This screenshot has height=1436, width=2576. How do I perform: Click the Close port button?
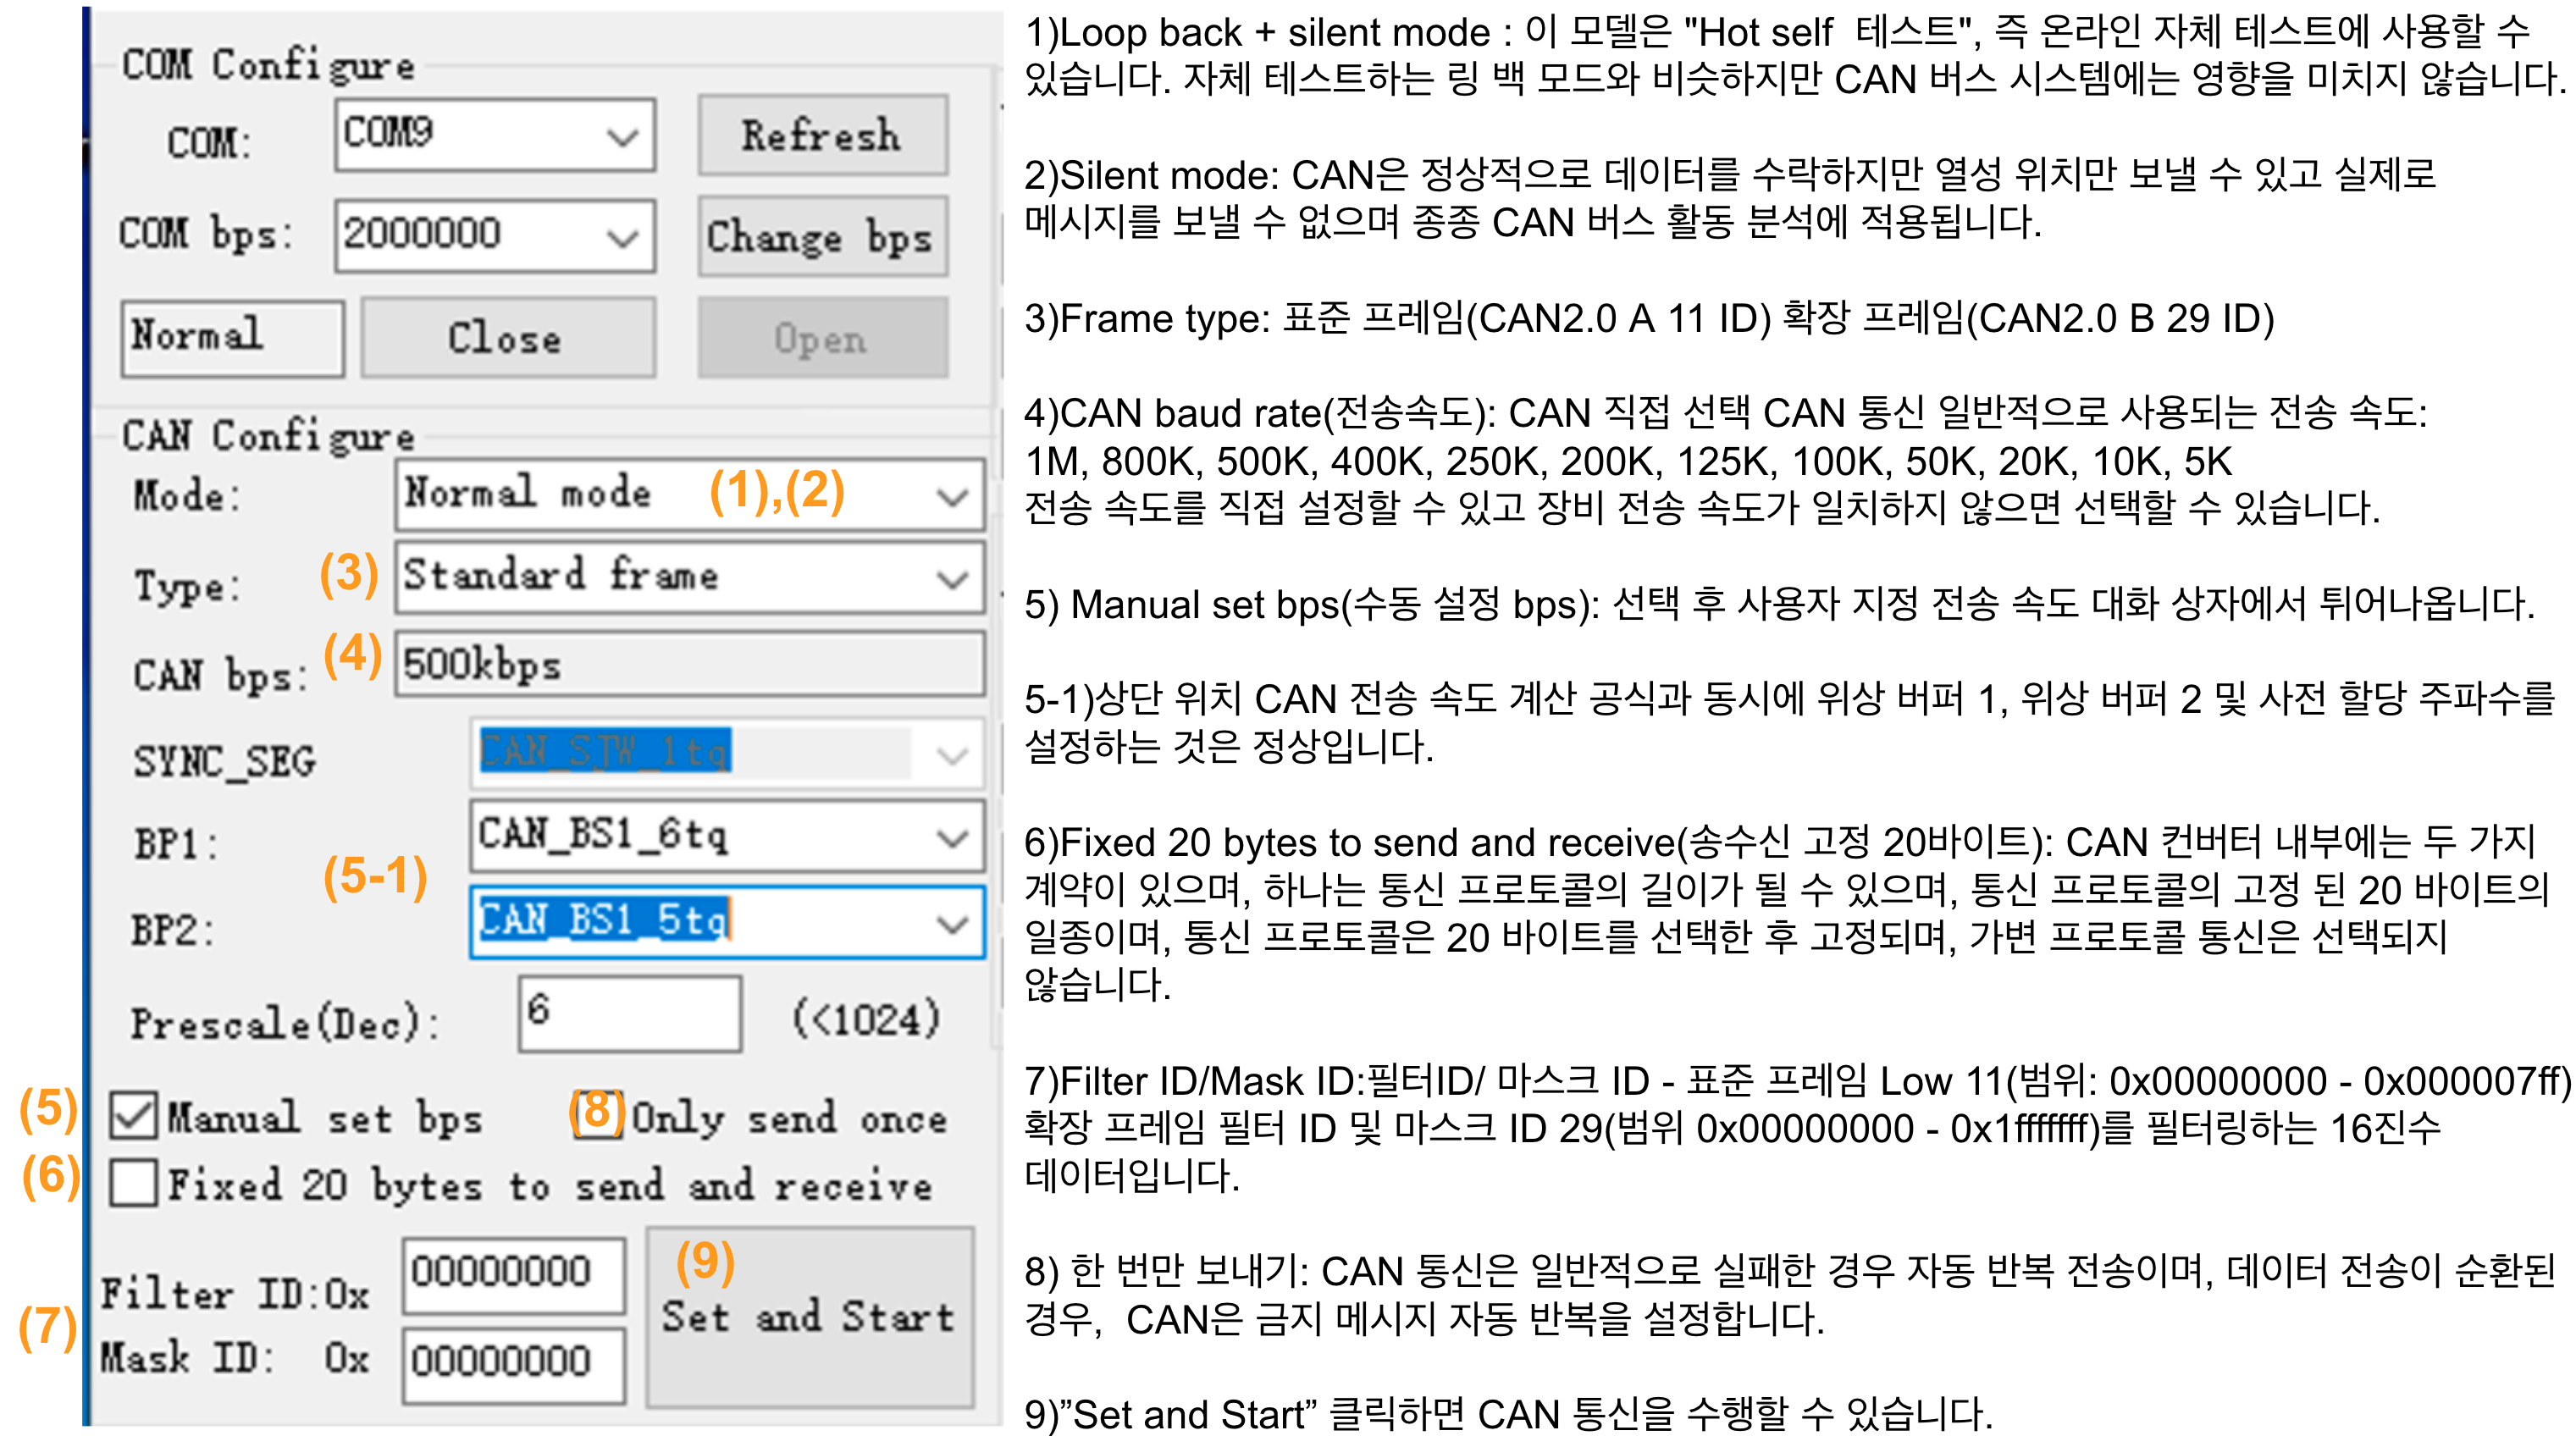point(507,338)
